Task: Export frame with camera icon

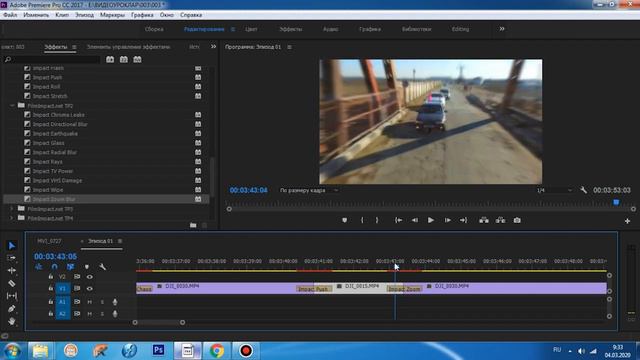Action: [x=517, y=220]
